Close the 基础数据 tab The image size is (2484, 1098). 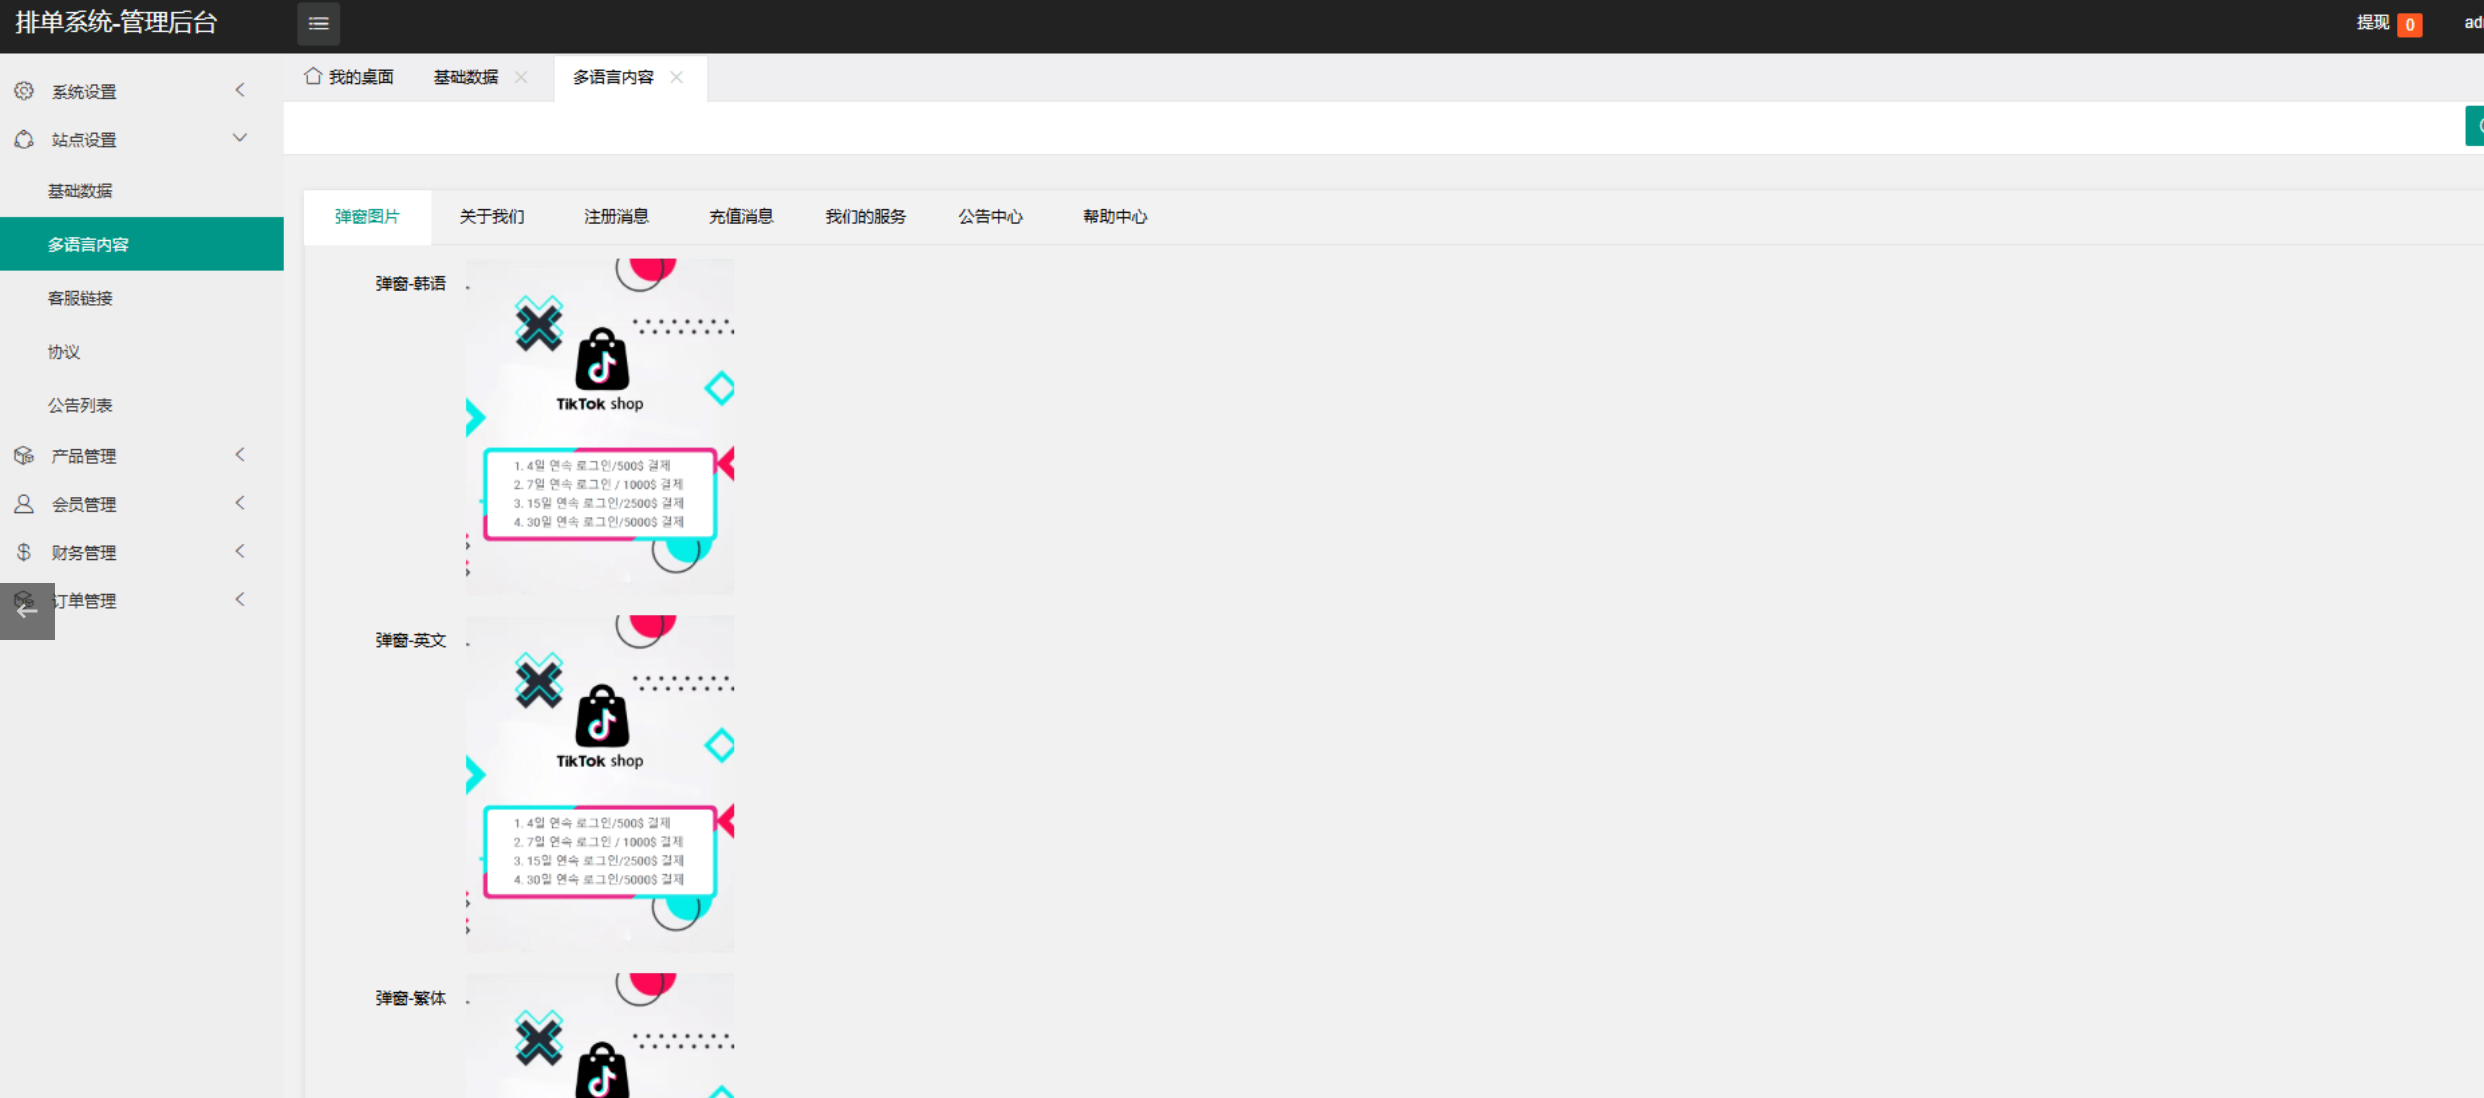(x=521, y=77)
